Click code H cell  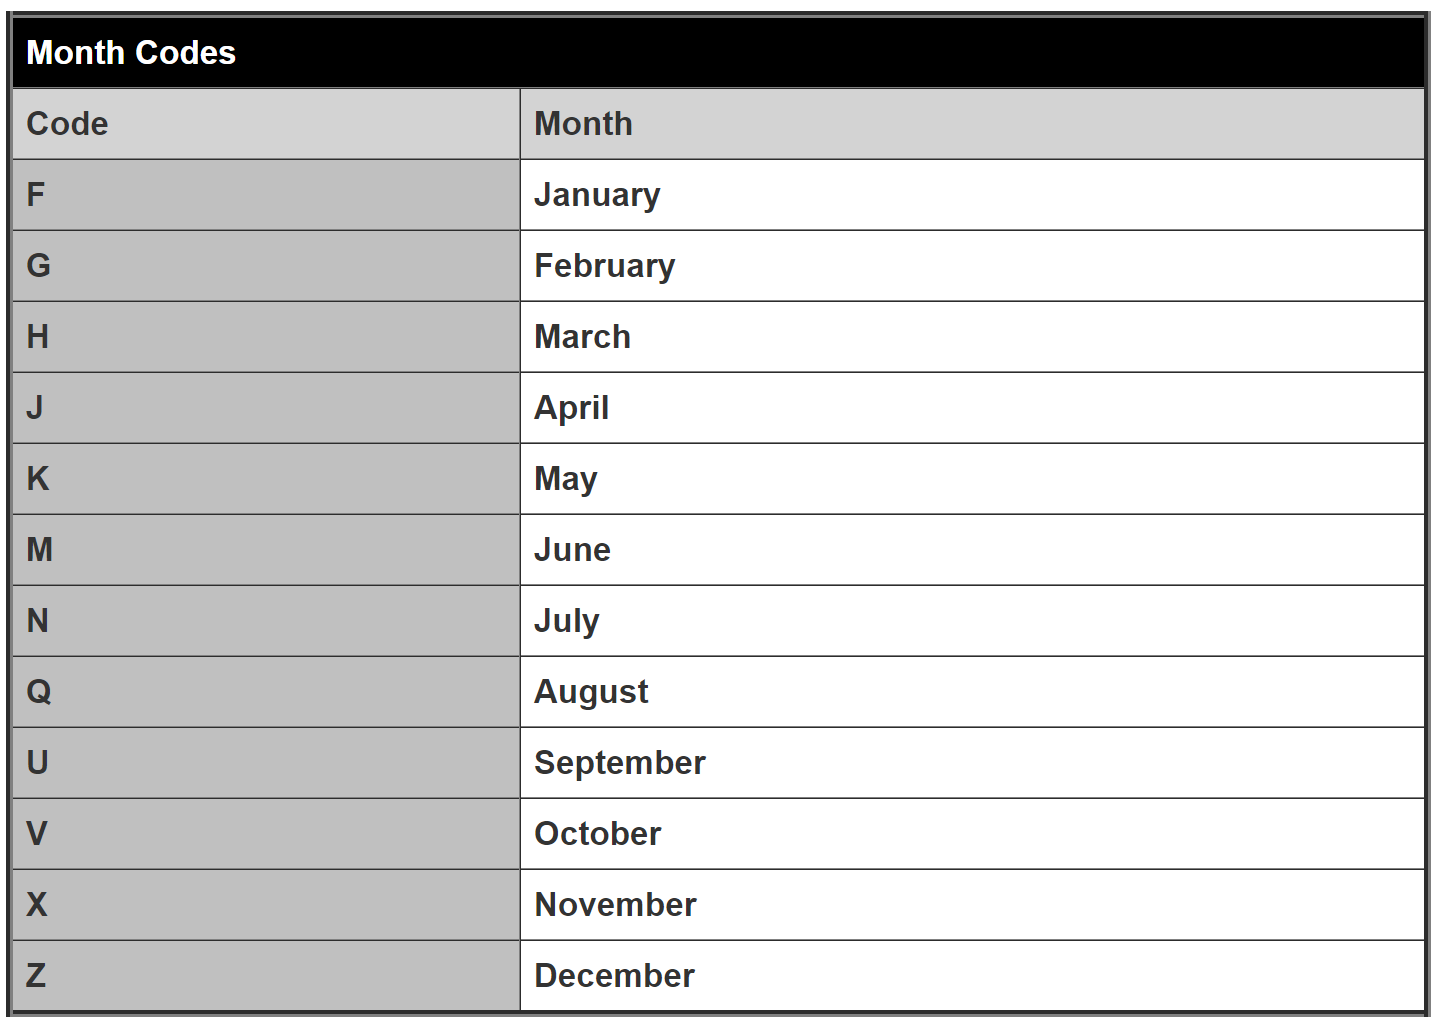tap(38, 337)
